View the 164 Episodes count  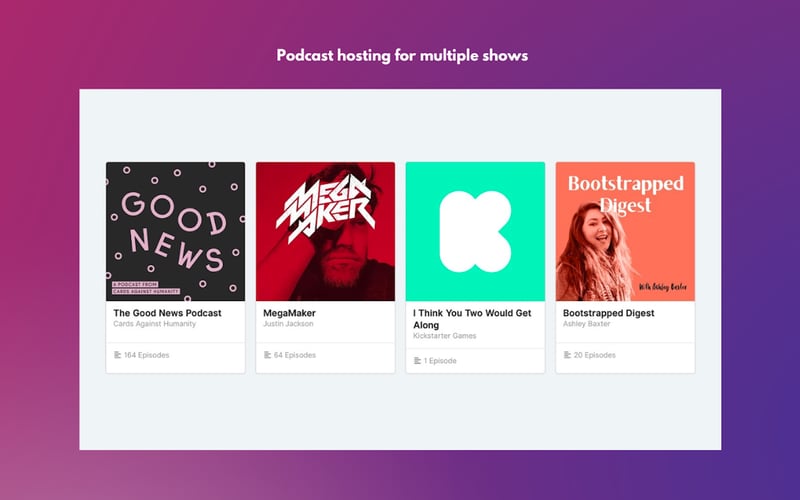tap(146, 355)
